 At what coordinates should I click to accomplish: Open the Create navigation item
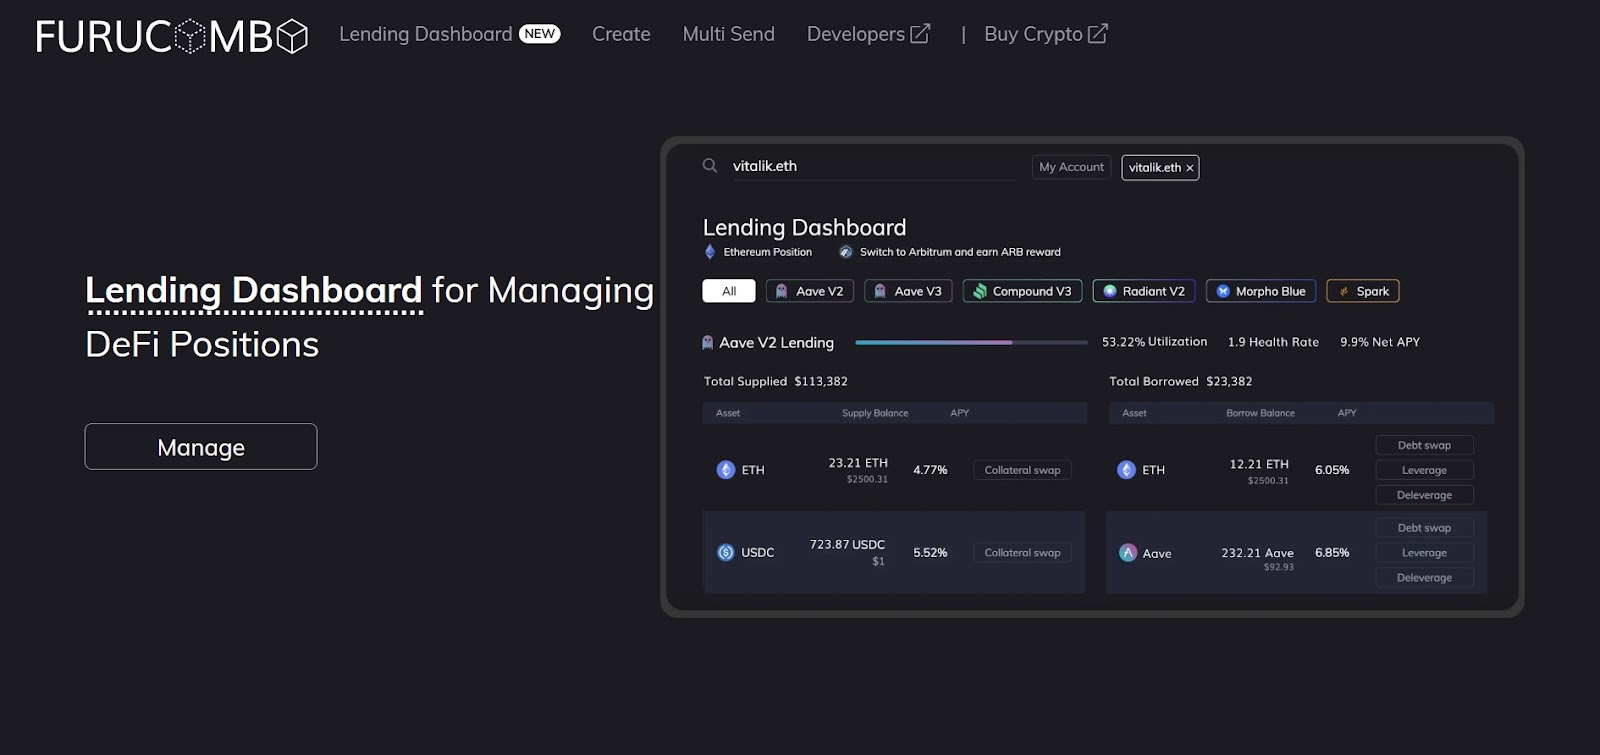[x=621, y=34]
